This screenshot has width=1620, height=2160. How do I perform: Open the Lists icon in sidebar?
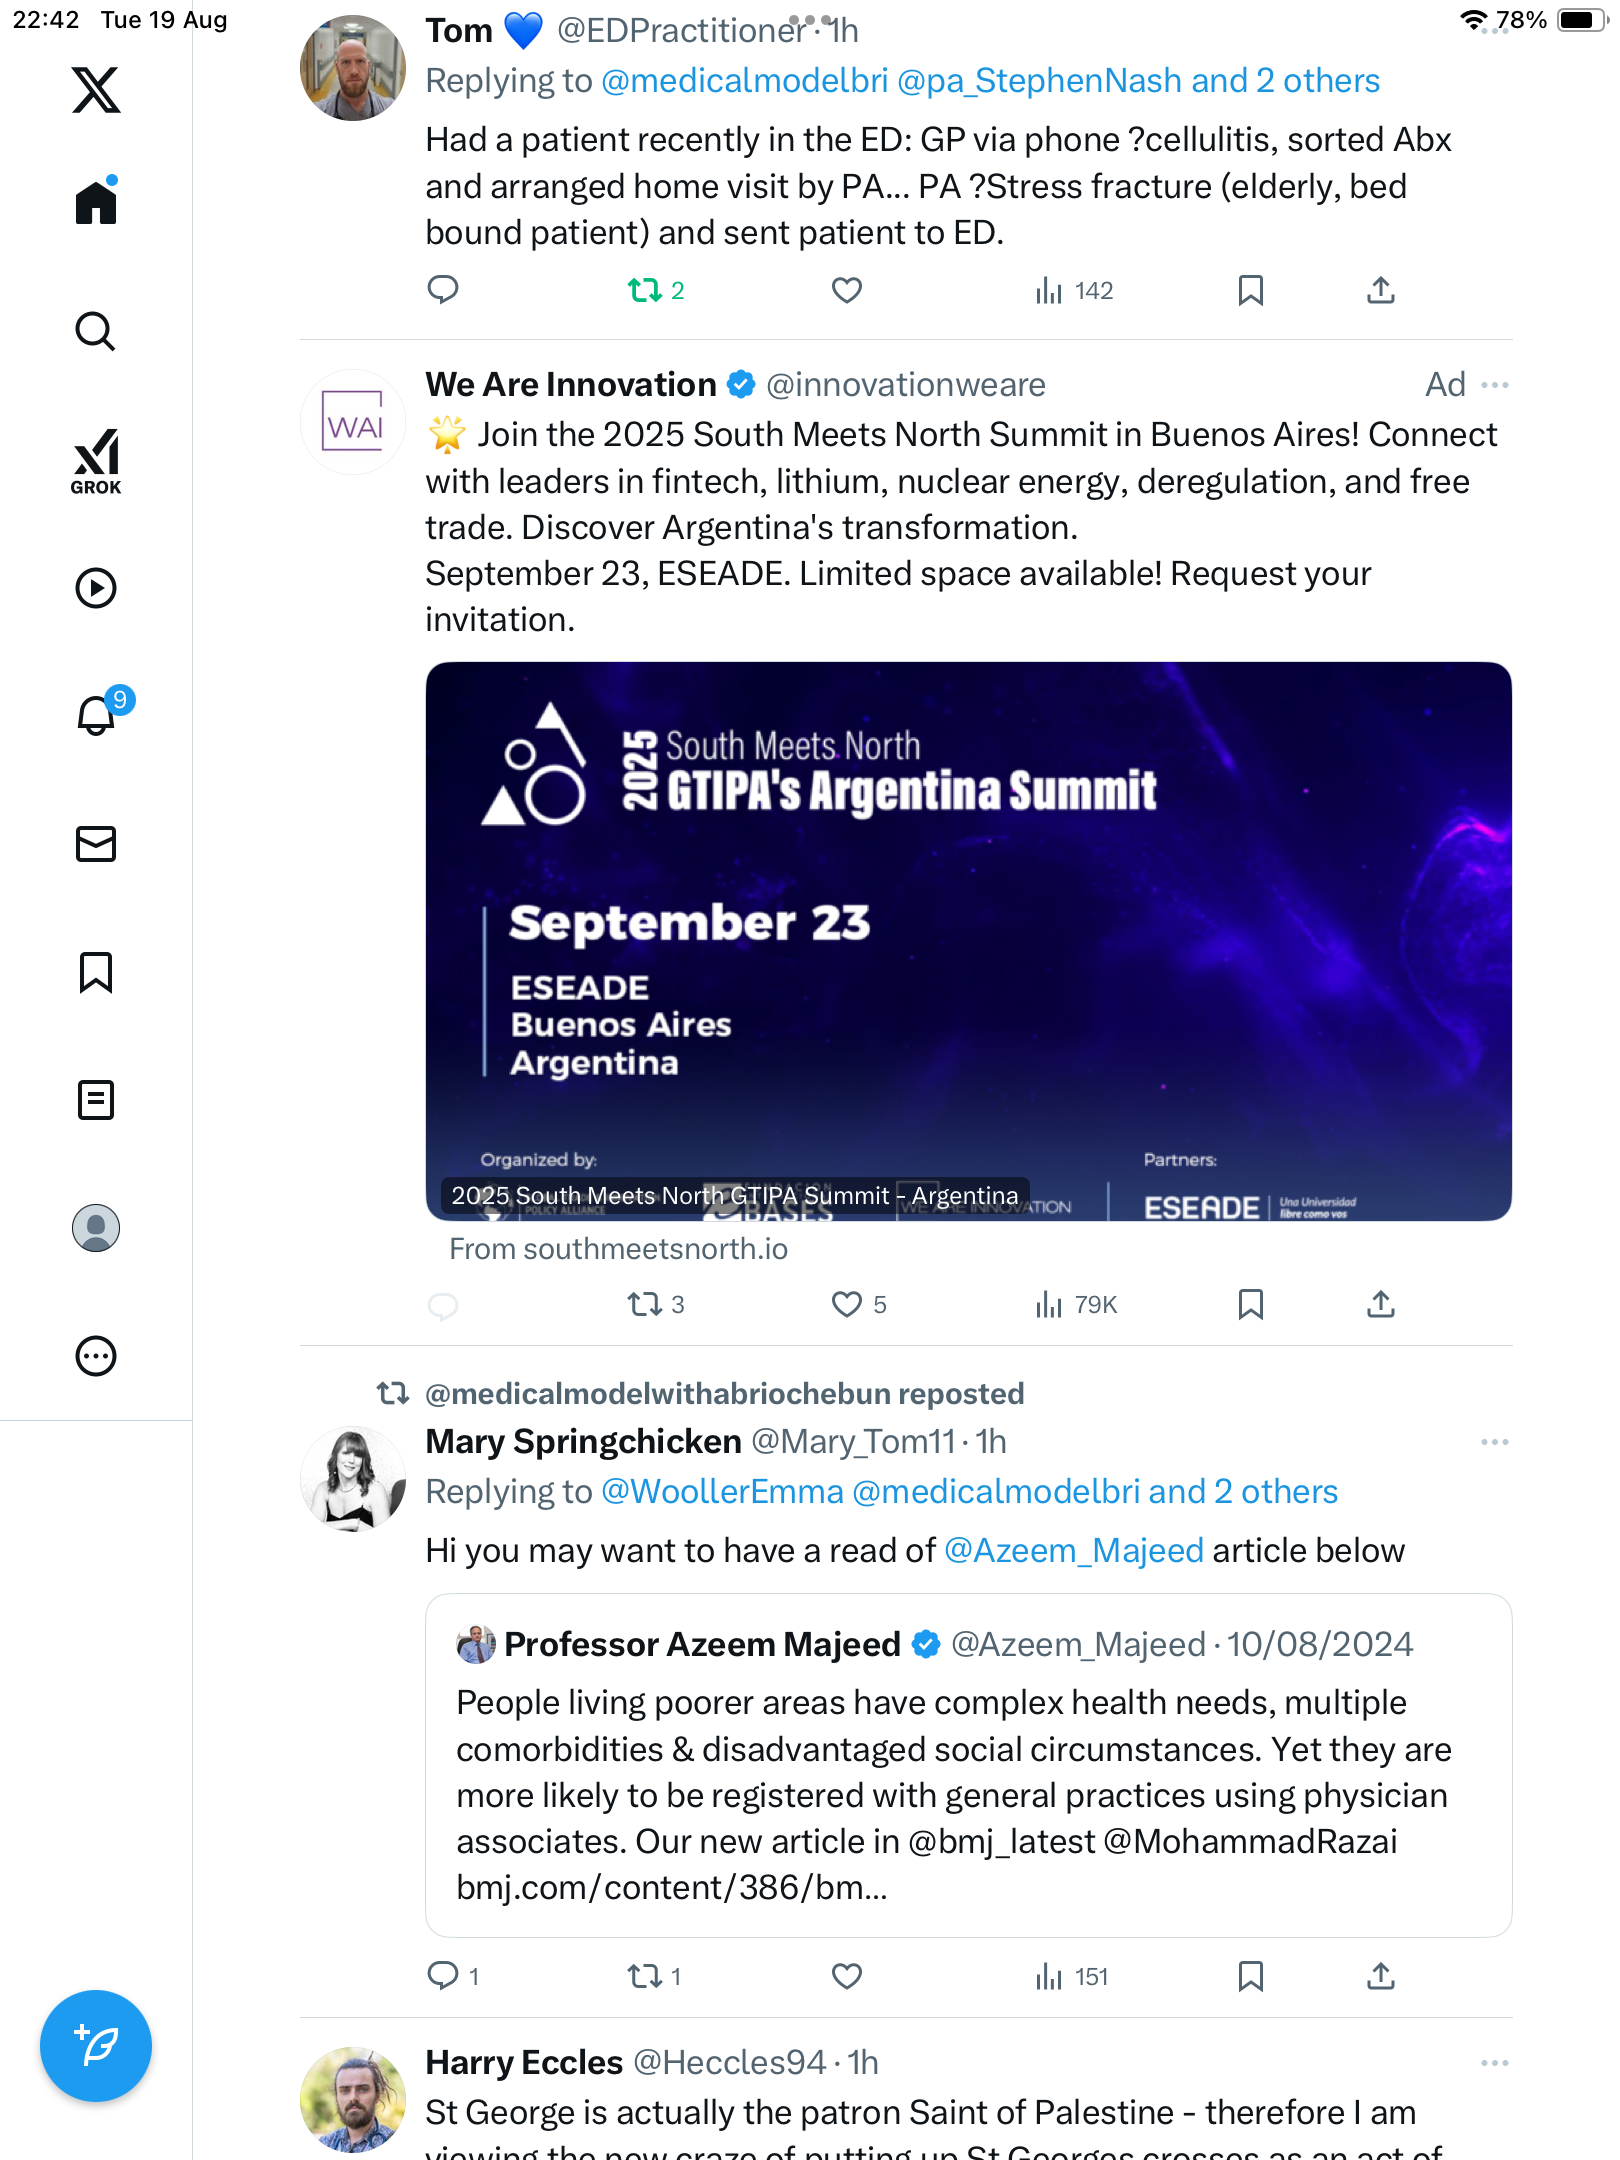pyautogui.click(x=96, y=1100)
